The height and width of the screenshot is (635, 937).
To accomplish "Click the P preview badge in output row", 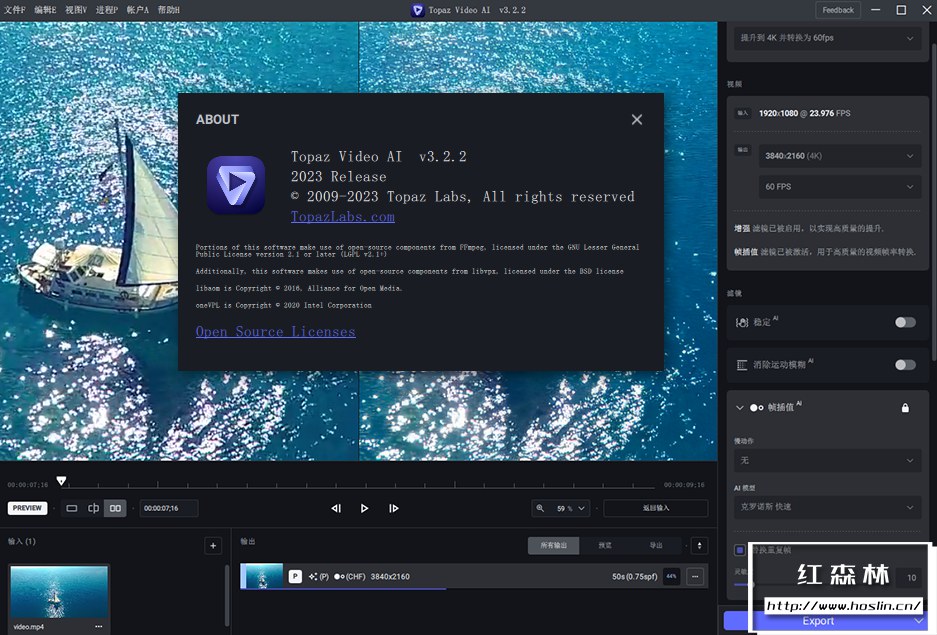I will click(x=295, y=576).
